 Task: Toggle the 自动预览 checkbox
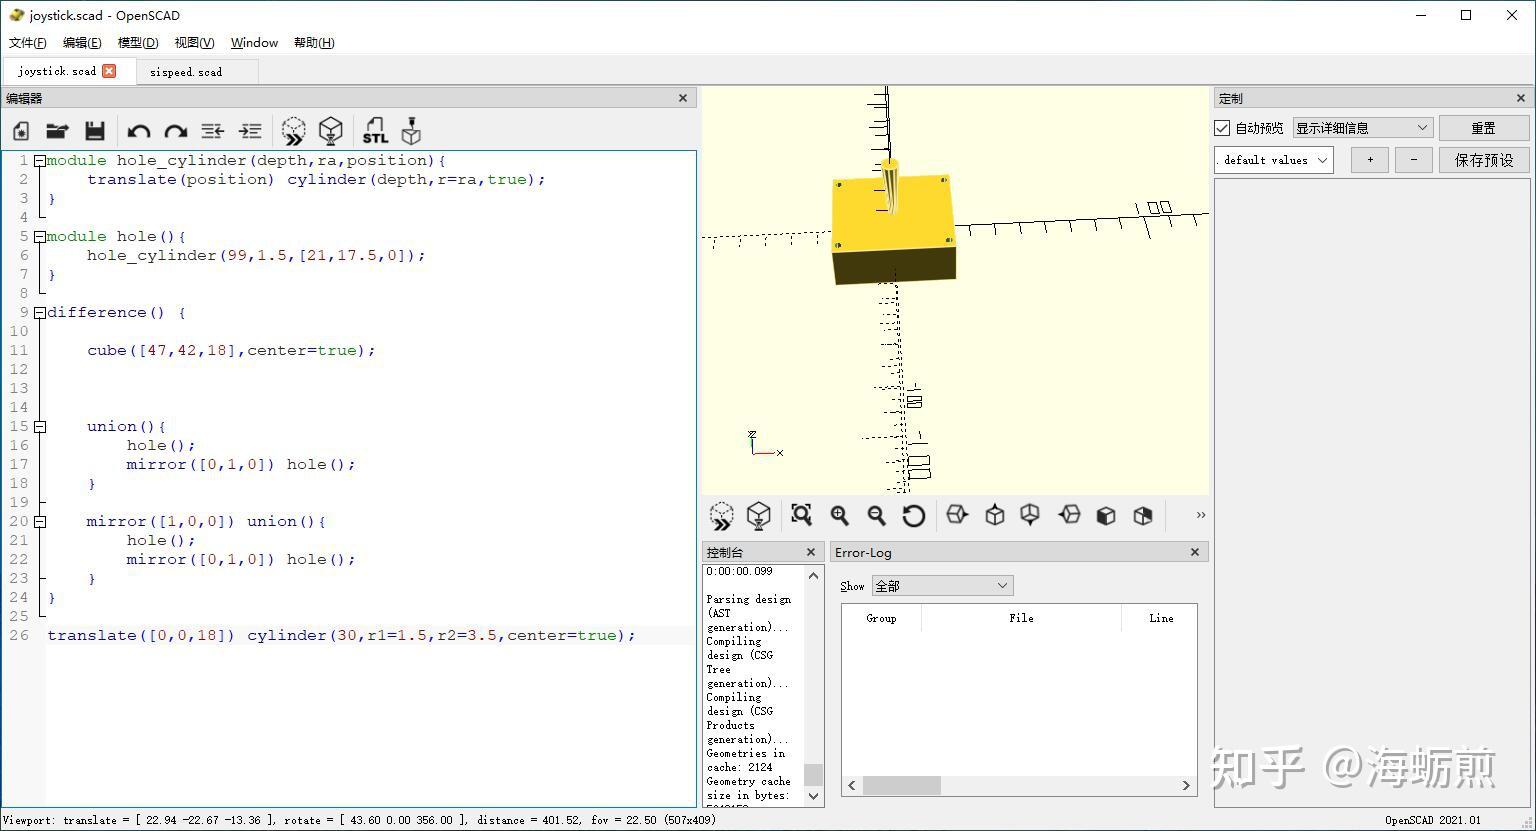click(x=1222, y=128)
